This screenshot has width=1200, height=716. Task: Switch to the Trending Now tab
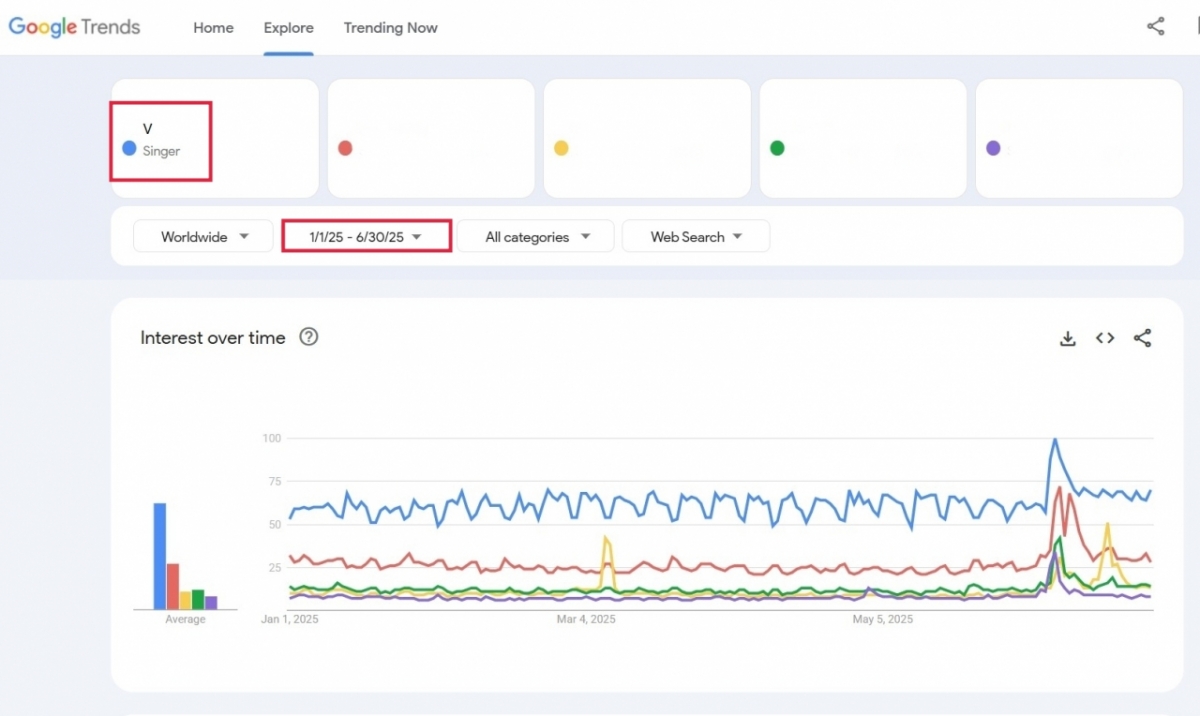[390, 28]
